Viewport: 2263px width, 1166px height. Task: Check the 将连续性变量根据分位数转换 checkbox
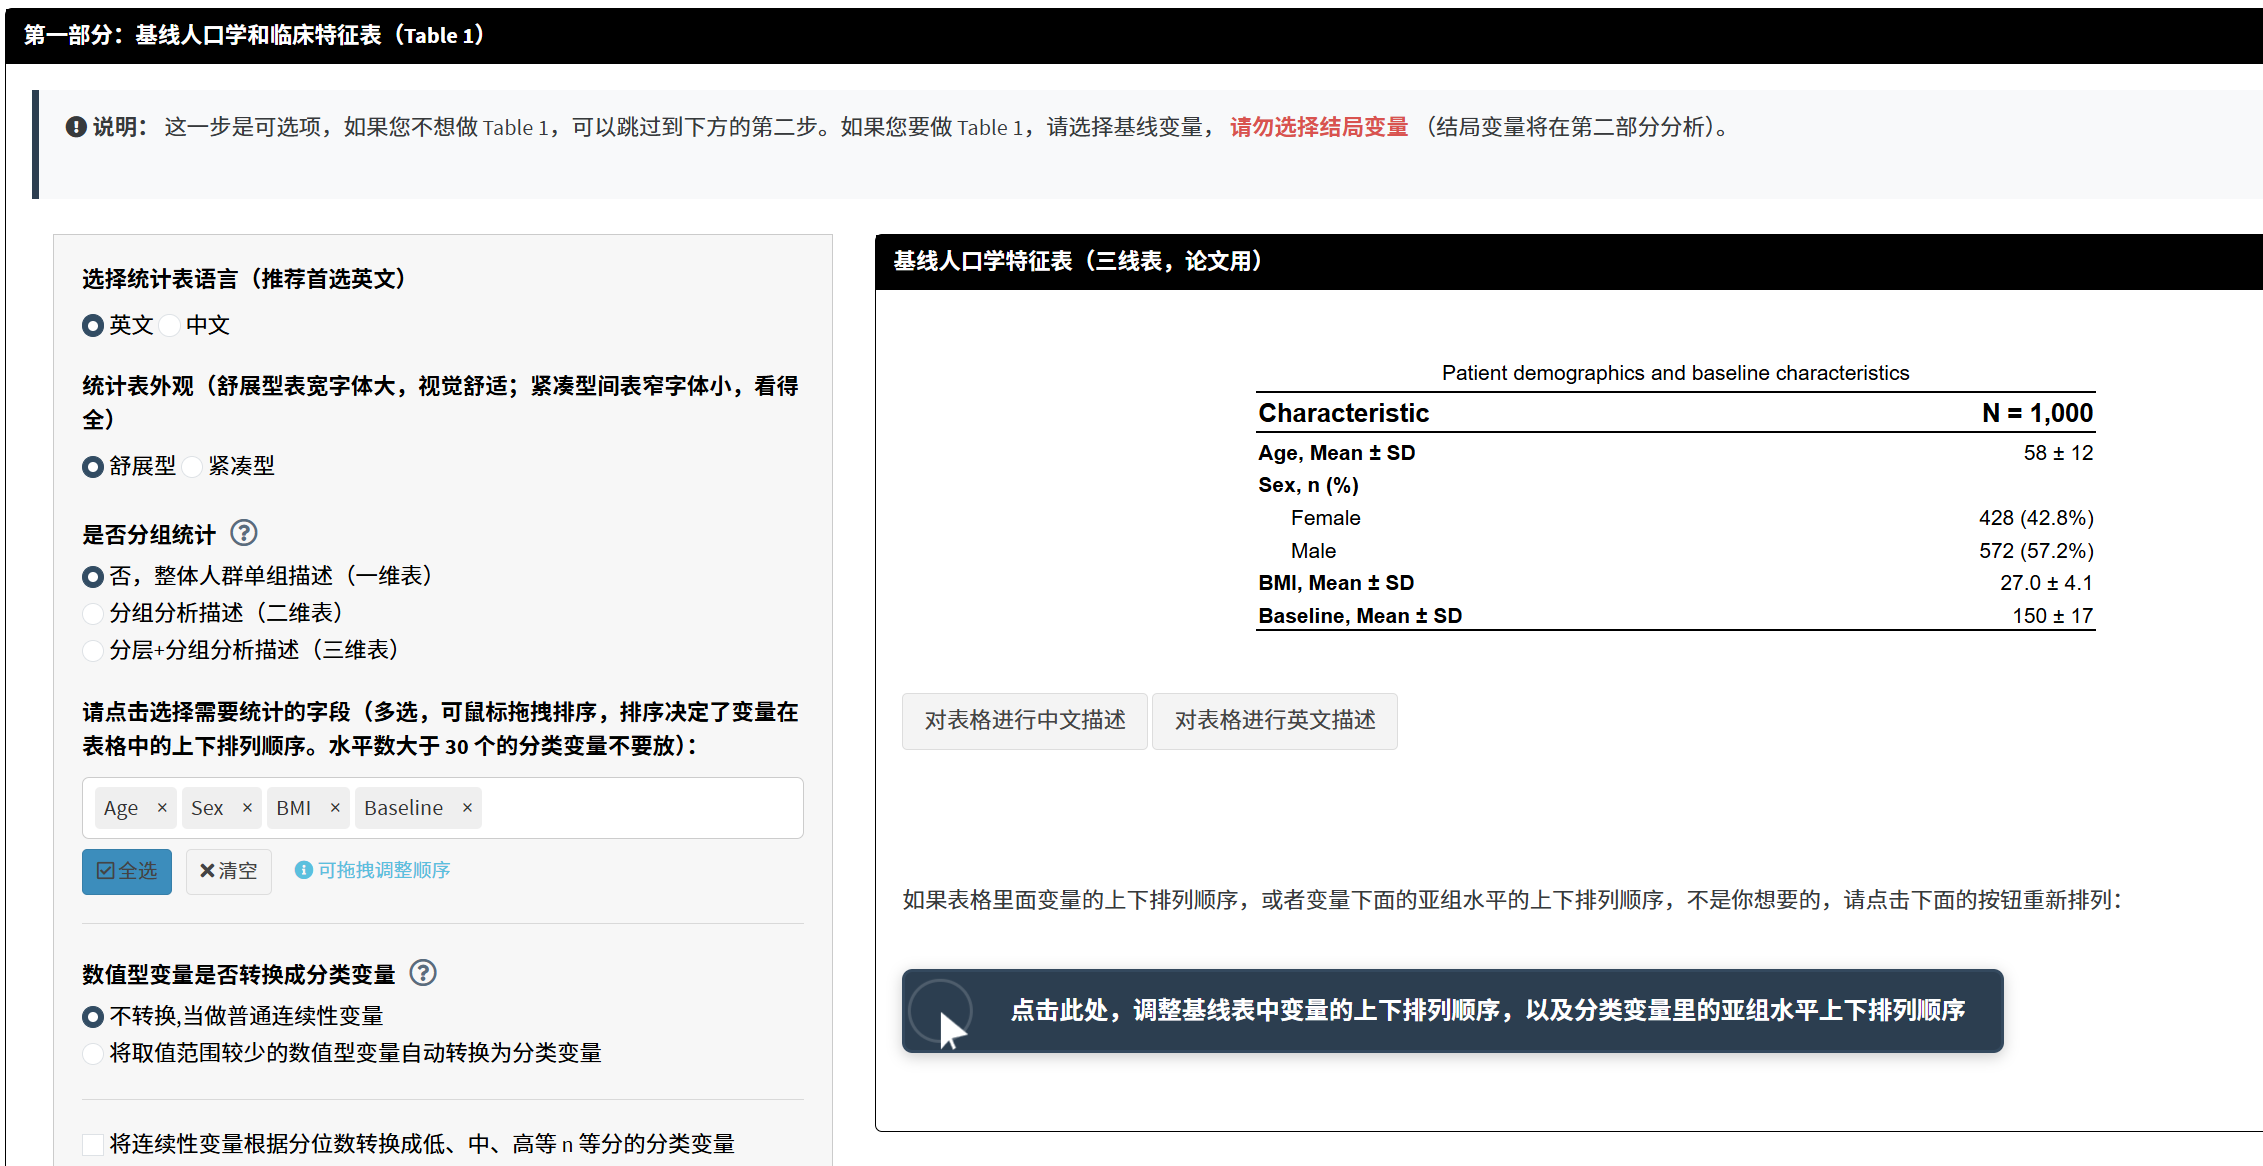[93, 1144]
